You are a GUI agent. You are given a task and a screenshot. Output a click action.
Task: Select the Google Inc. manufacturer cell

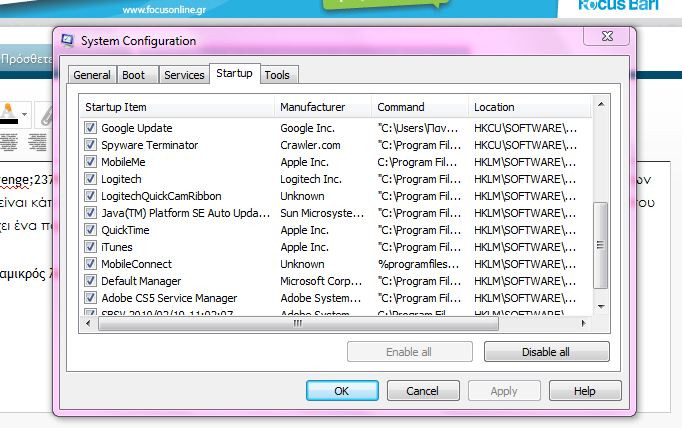(308, 128)
